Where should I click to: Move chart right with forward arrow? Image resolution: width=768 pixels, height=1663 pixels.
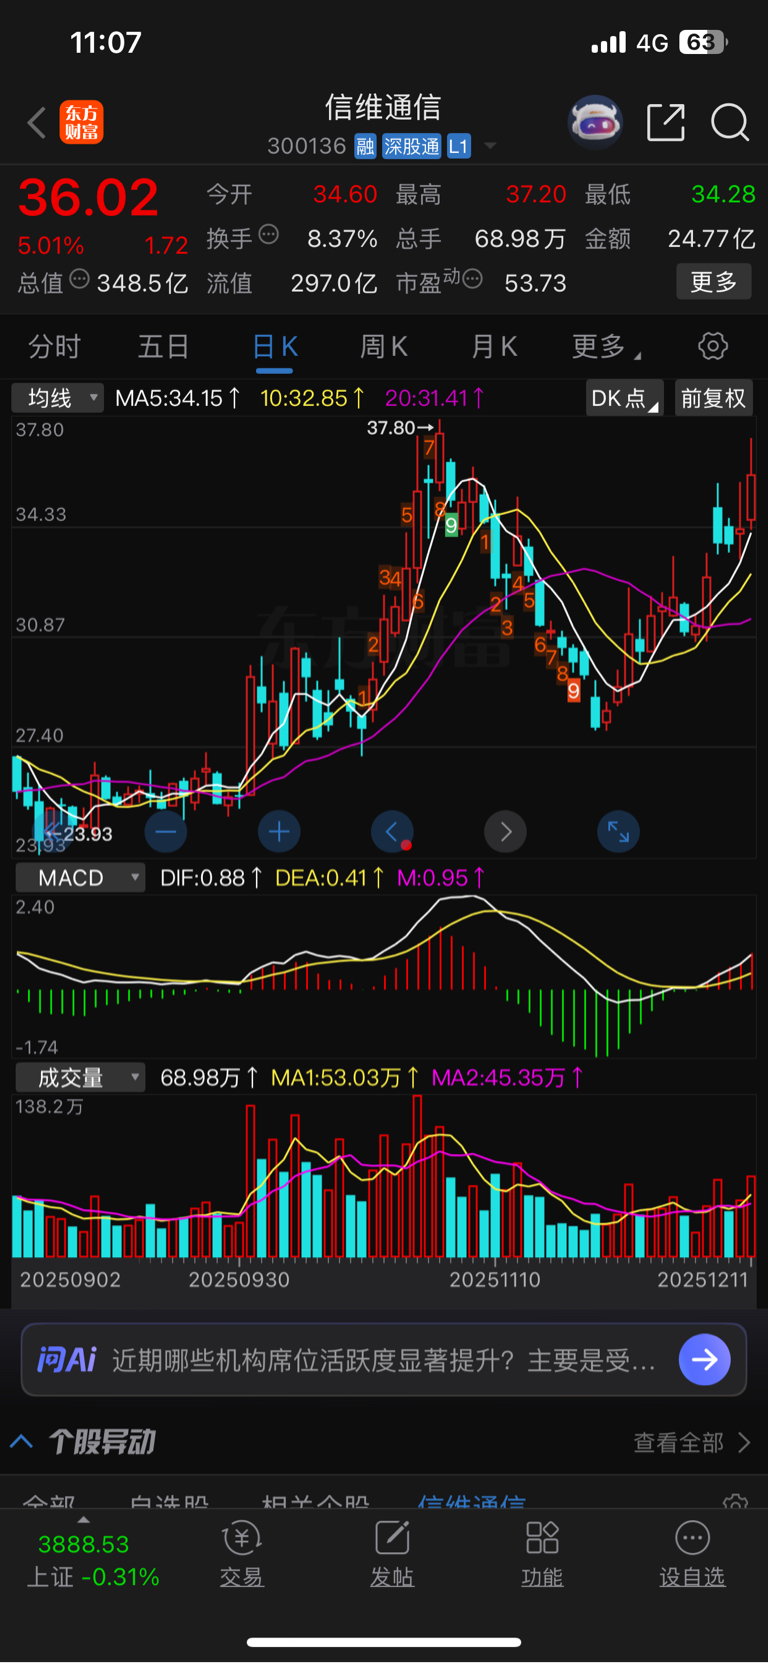[505, 831]
